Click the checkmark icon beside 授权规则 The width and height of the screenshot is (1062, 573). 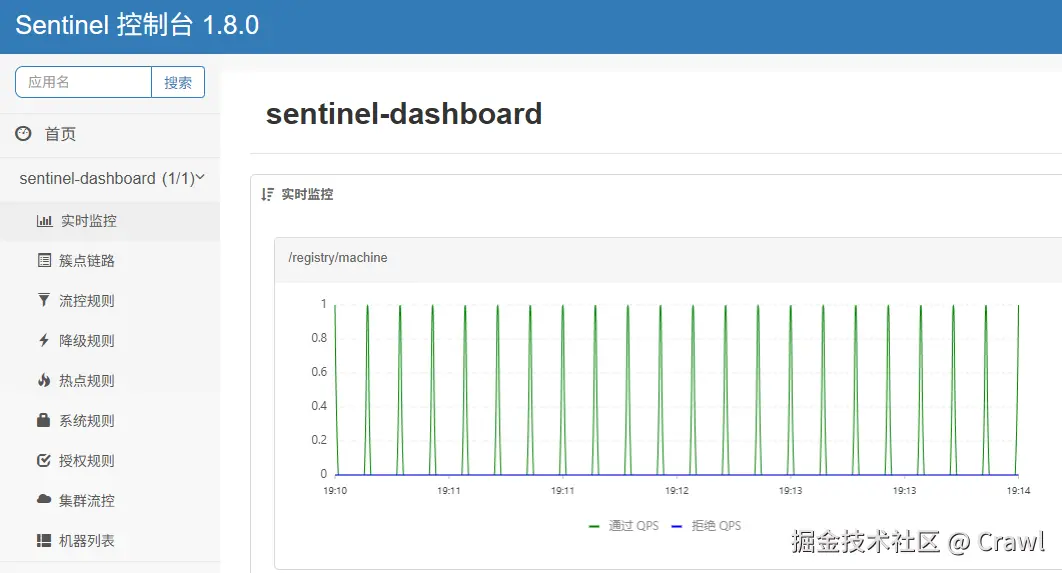(44, 461)
